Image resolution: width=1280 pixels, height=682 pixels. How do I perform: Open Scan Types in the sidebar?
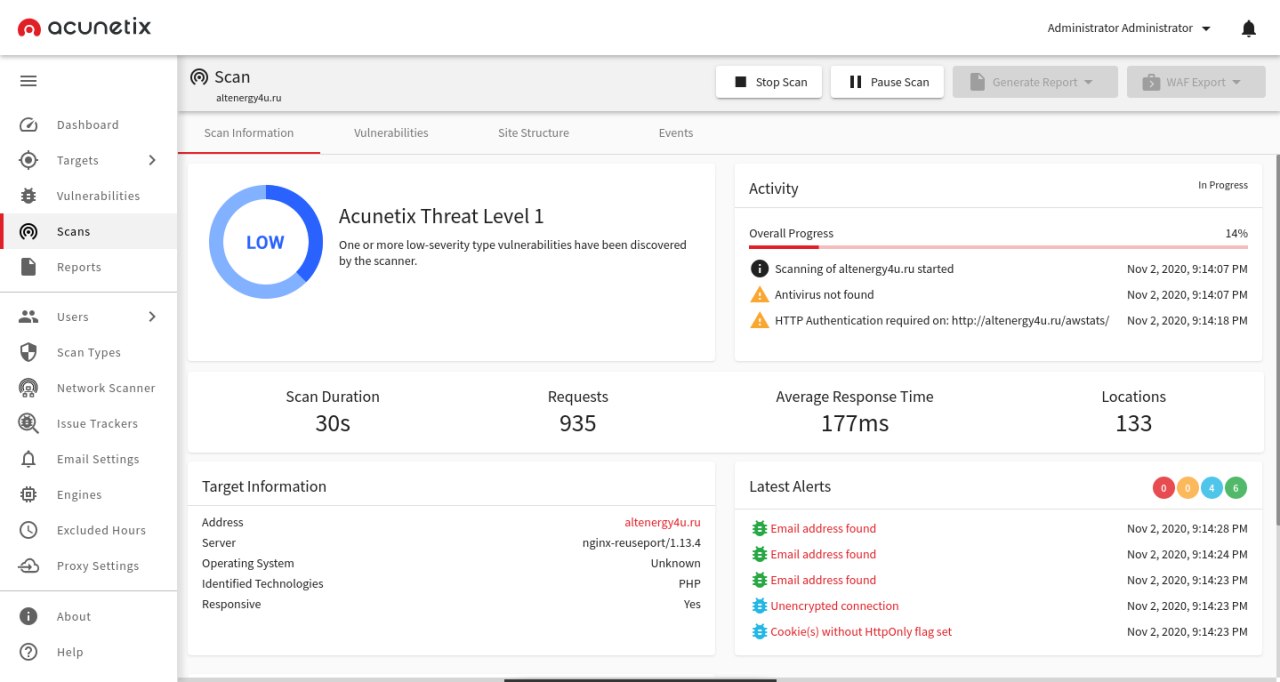click(88, 352)
